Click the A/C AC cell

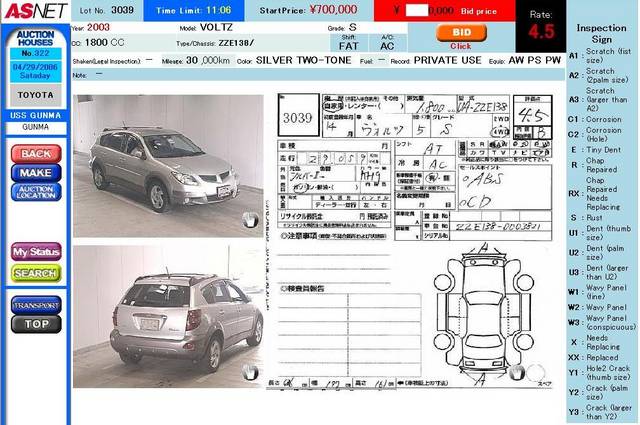tap(387, 43)
